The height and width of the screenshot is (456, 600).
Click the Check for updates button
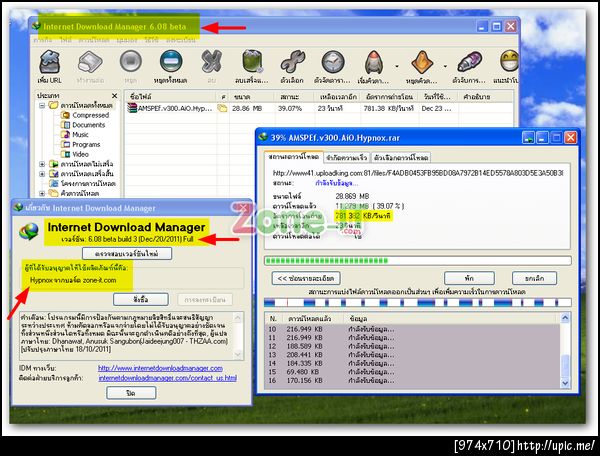pos(127,254)
